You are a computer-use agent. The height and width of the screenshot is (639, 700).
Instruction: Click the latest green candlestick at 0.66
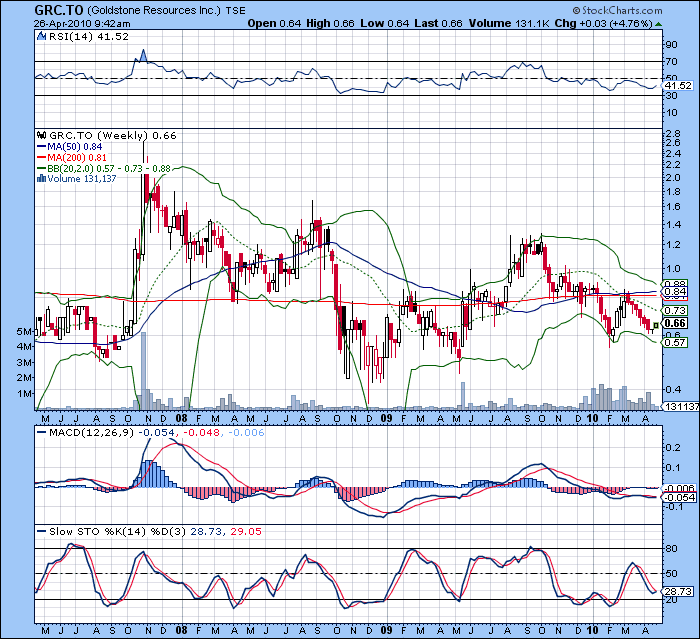(x=655, y=325)
